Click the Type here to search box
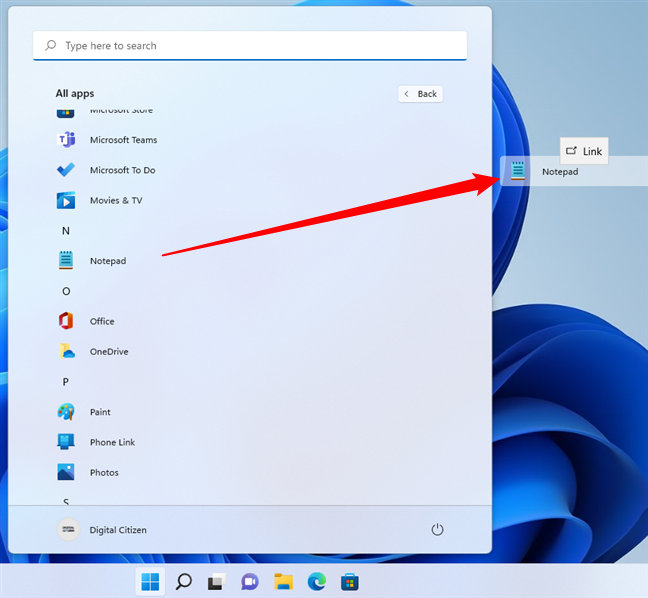This screenshot has width=648, height=598. pos(250,46)
